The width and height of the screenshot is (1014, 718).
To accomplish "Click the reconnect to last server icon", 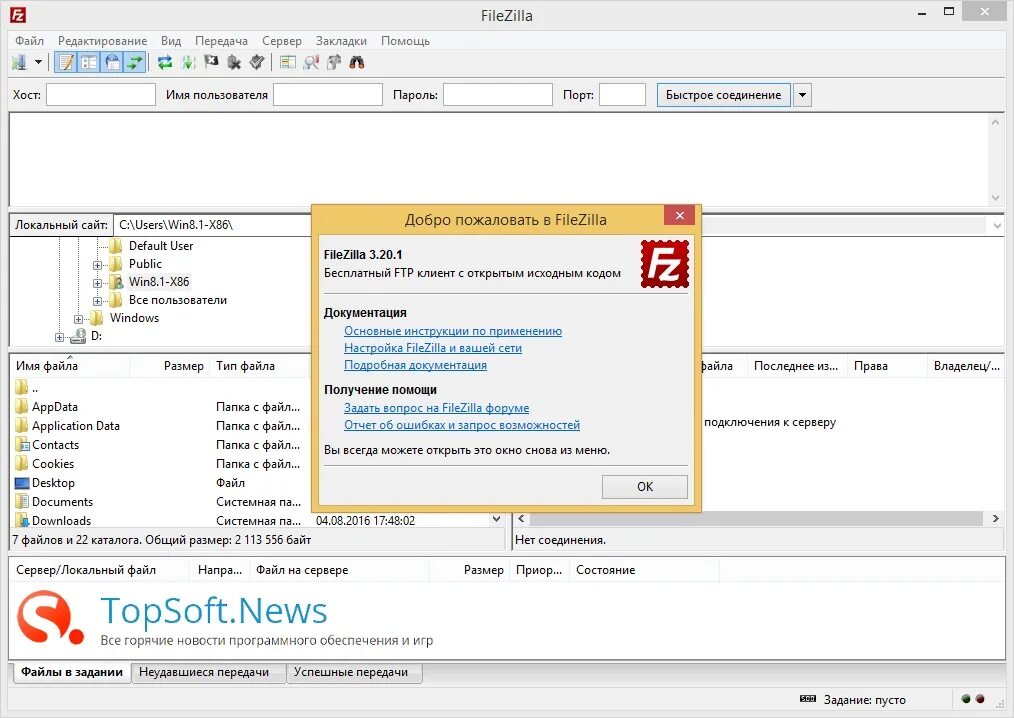I will click(x=257, y=63).
